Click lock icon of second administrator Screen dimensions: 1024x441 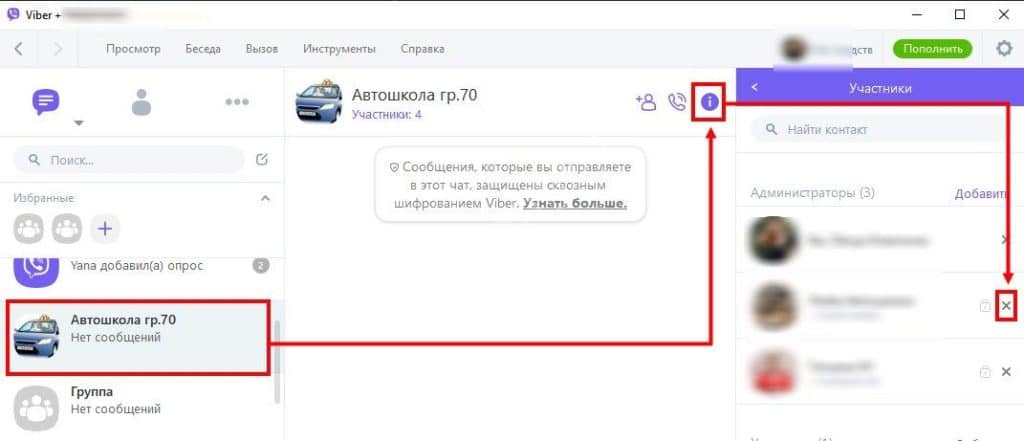click(x=985, y=306)
